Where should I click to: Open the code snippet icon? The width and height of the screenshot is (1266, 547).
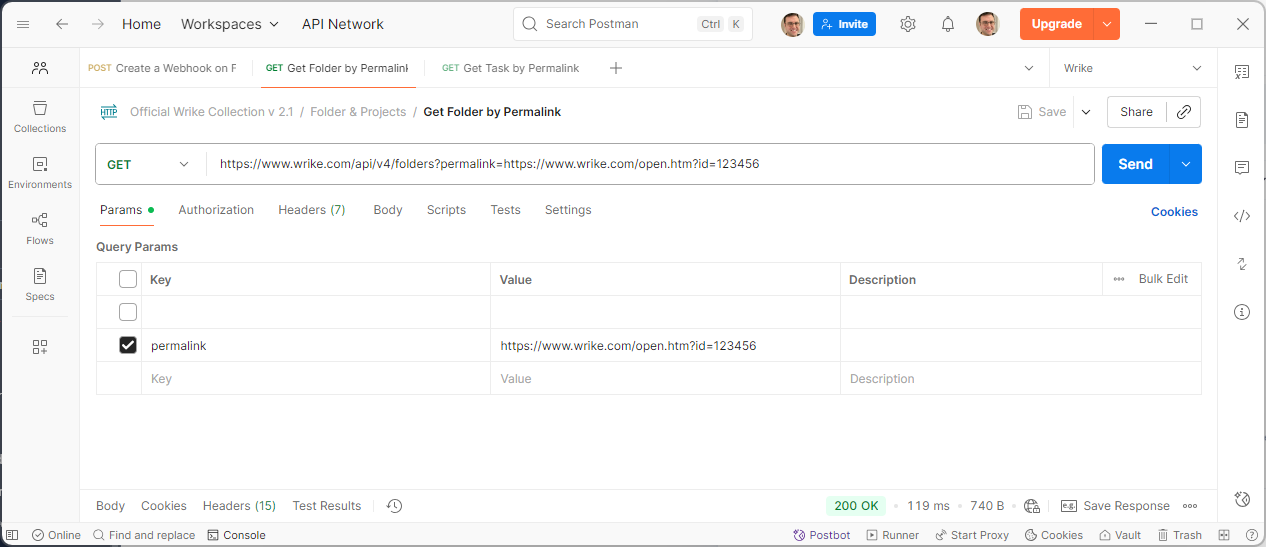coord(1242,216)
